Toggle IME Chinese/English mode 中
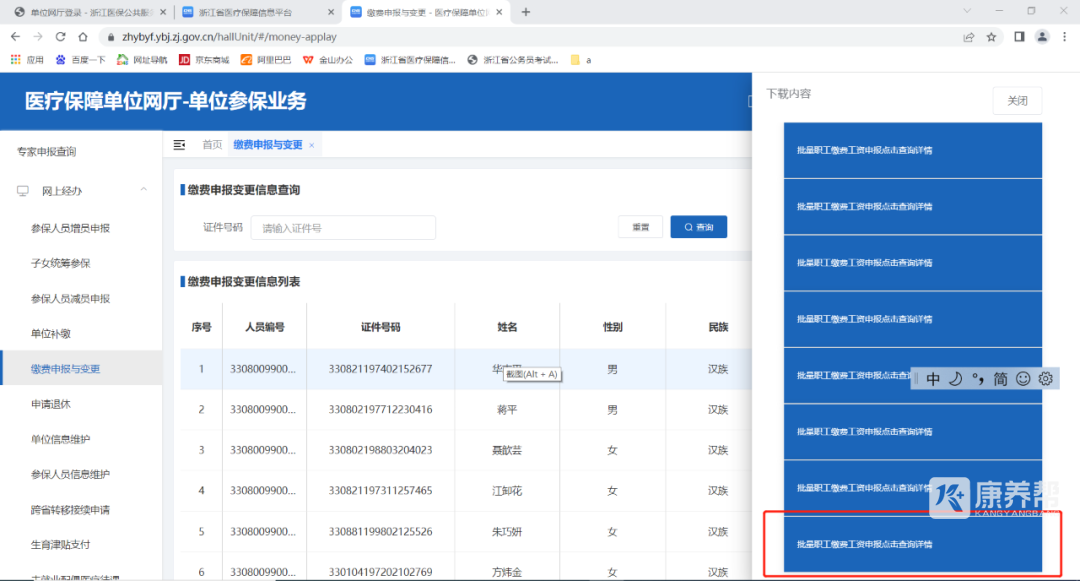The height and width of the screenshot is (581, 1080). pyautogui.click(x=933, y=379)
